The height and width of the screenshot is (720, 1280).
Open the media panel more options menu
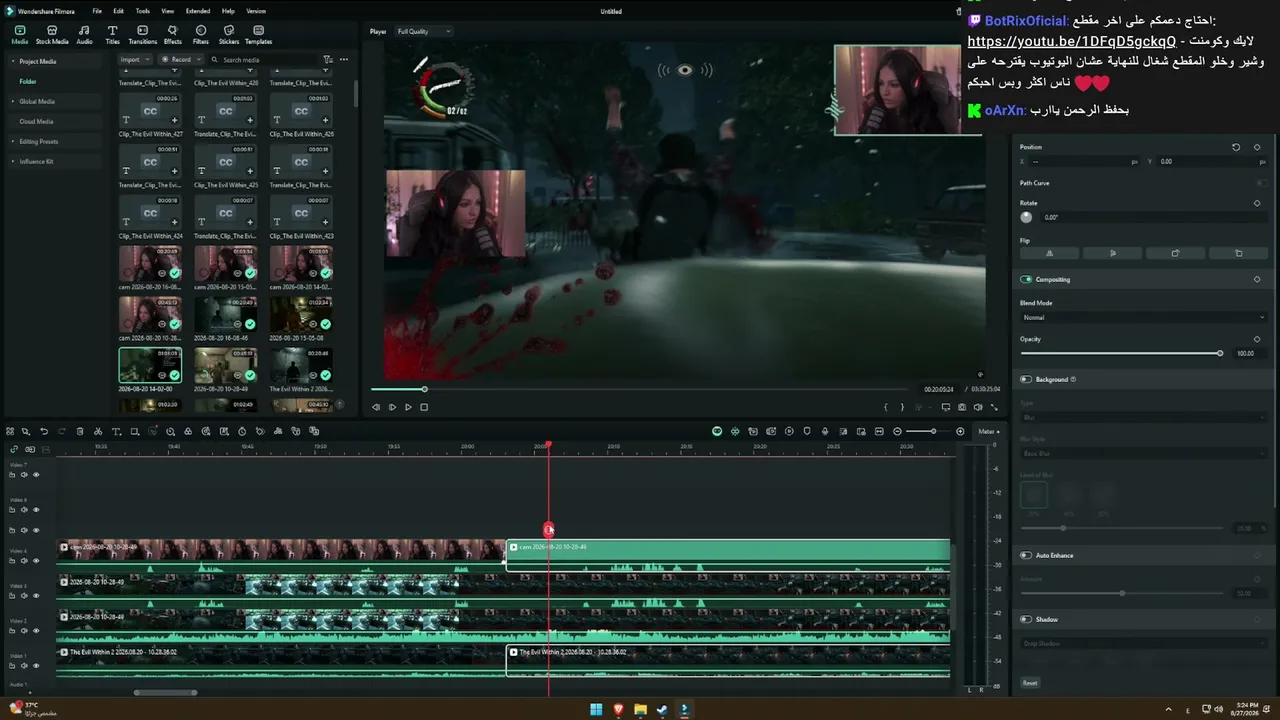coord(344,59)
